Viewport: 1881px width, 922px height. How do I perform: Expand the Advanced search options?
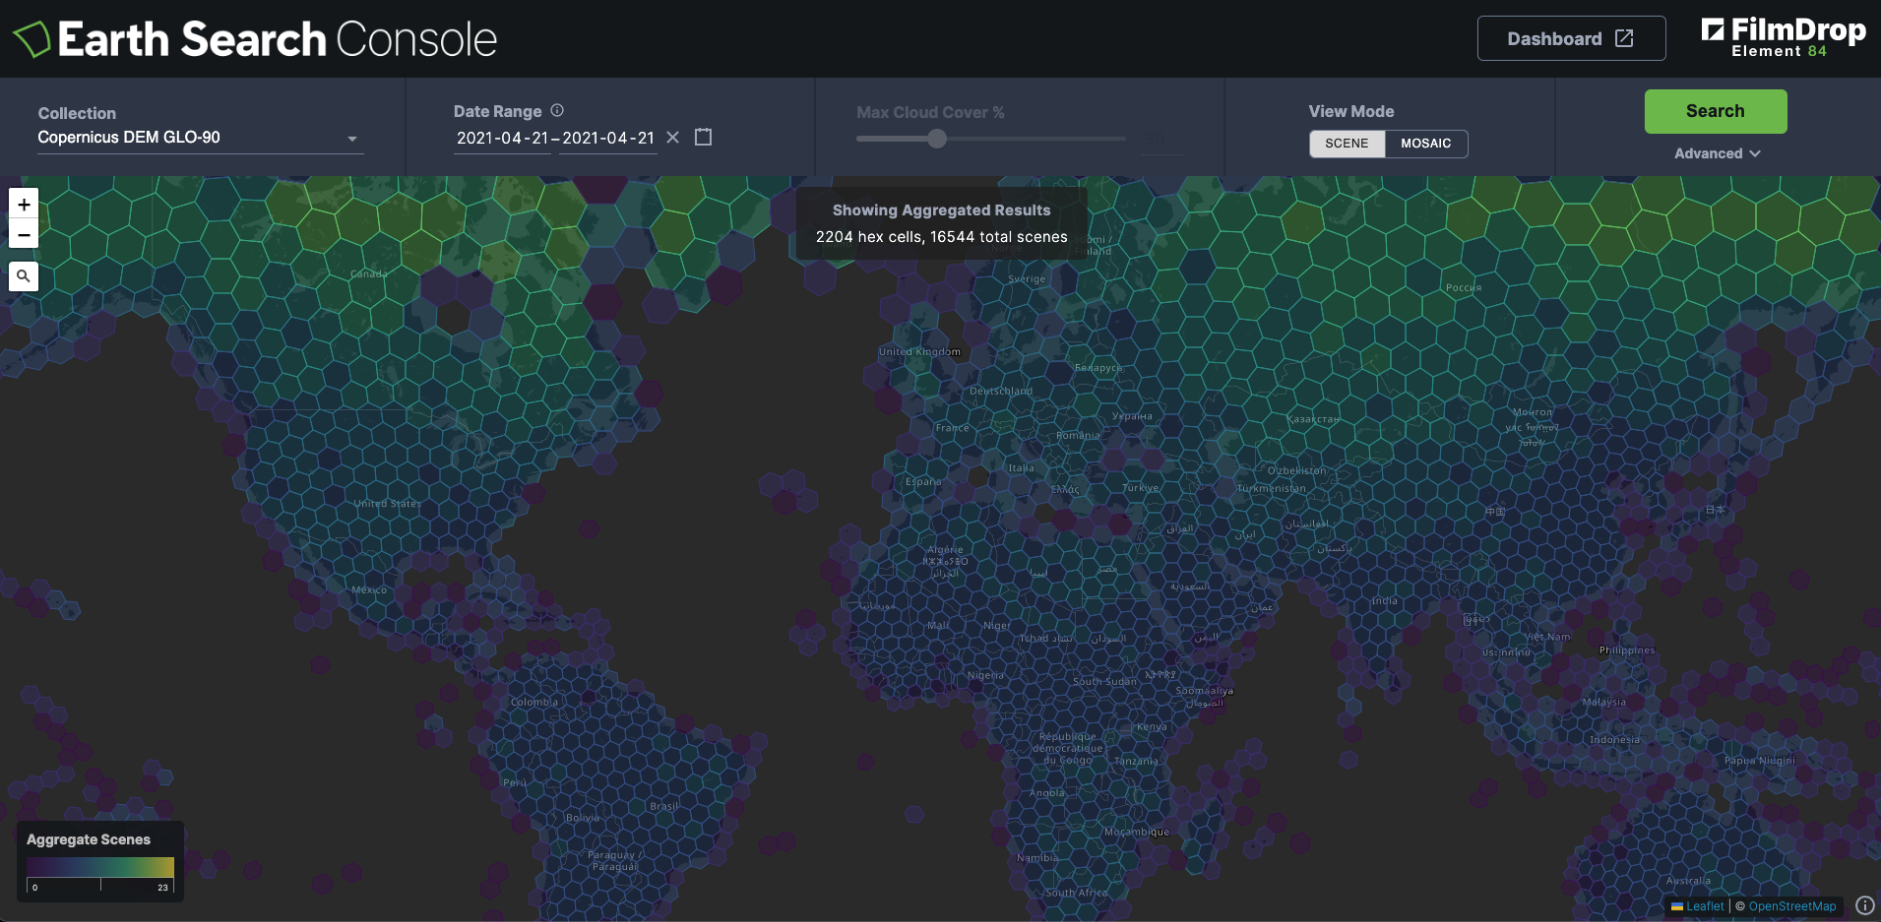click(1716, 153)
